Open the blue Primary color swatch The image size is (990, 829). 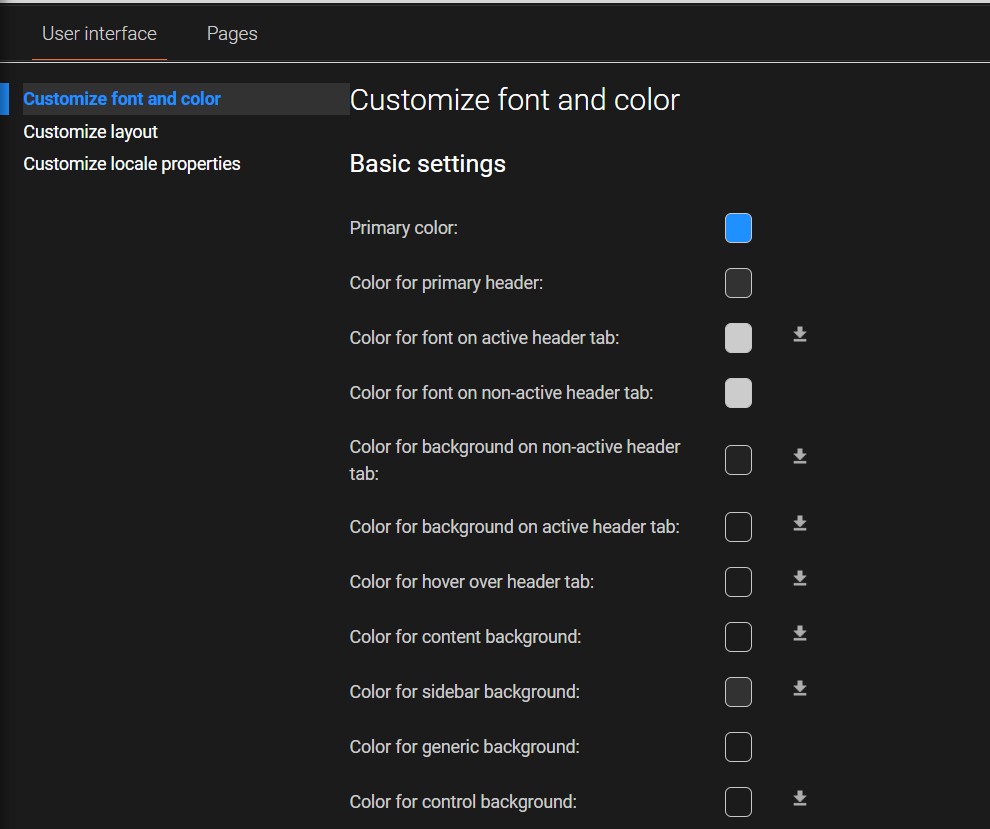[738, 228]
